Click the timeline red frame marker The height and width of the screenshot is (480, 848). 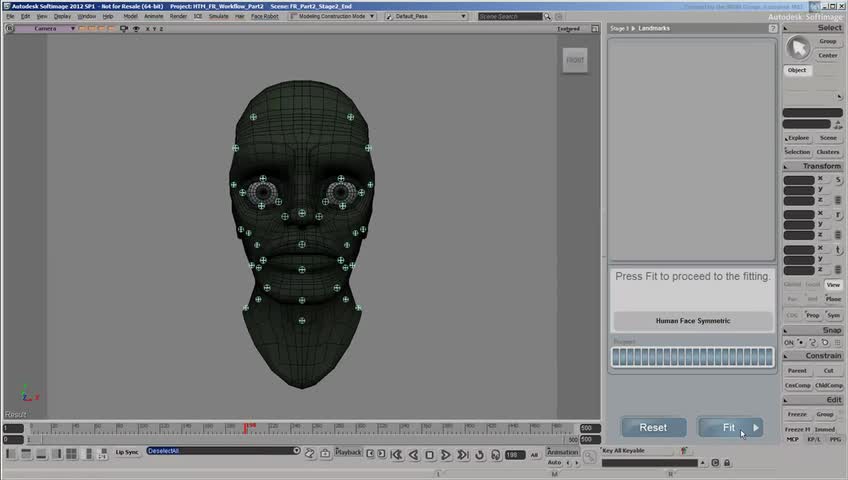(246, 428)
